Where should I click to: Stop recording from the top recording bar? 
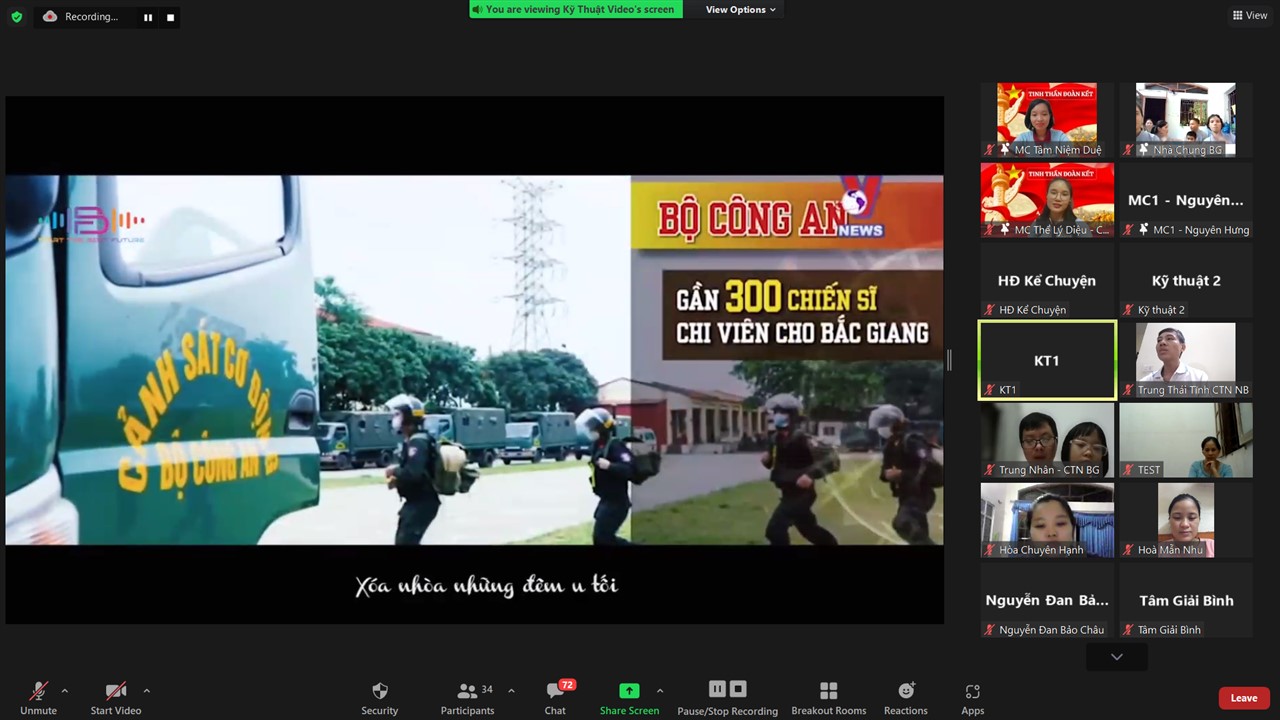coord(170,17)
